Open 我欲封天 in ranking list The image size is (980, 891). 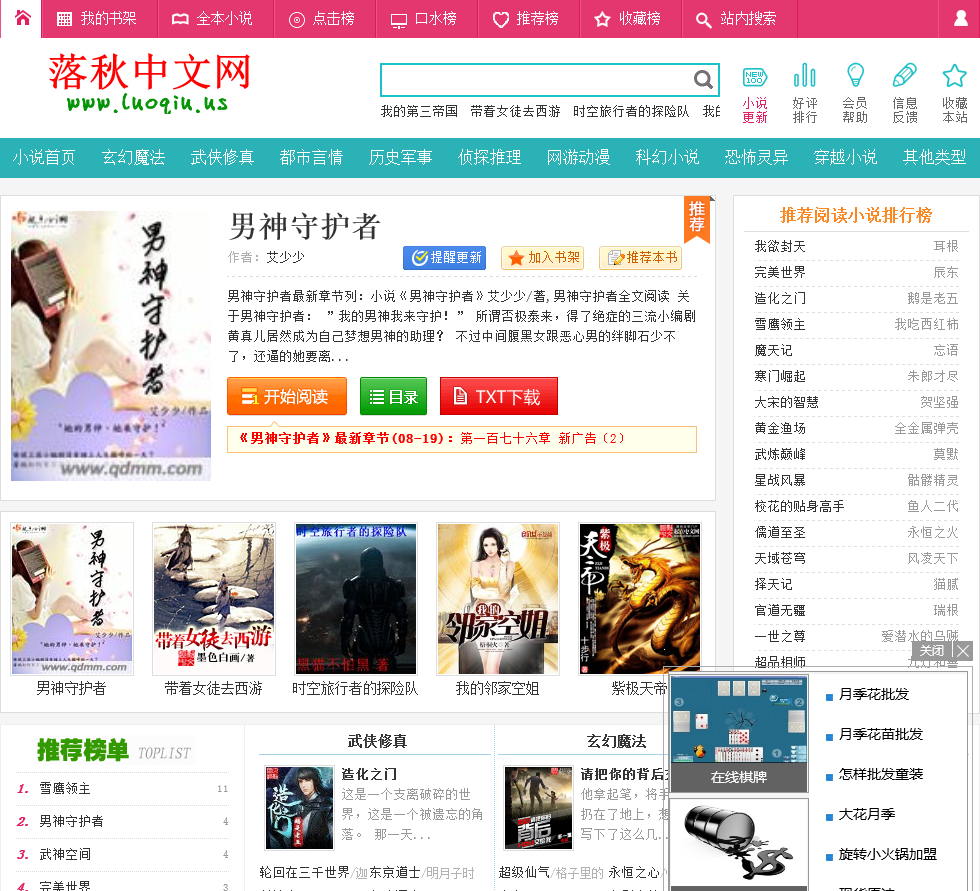click(780, 246)
